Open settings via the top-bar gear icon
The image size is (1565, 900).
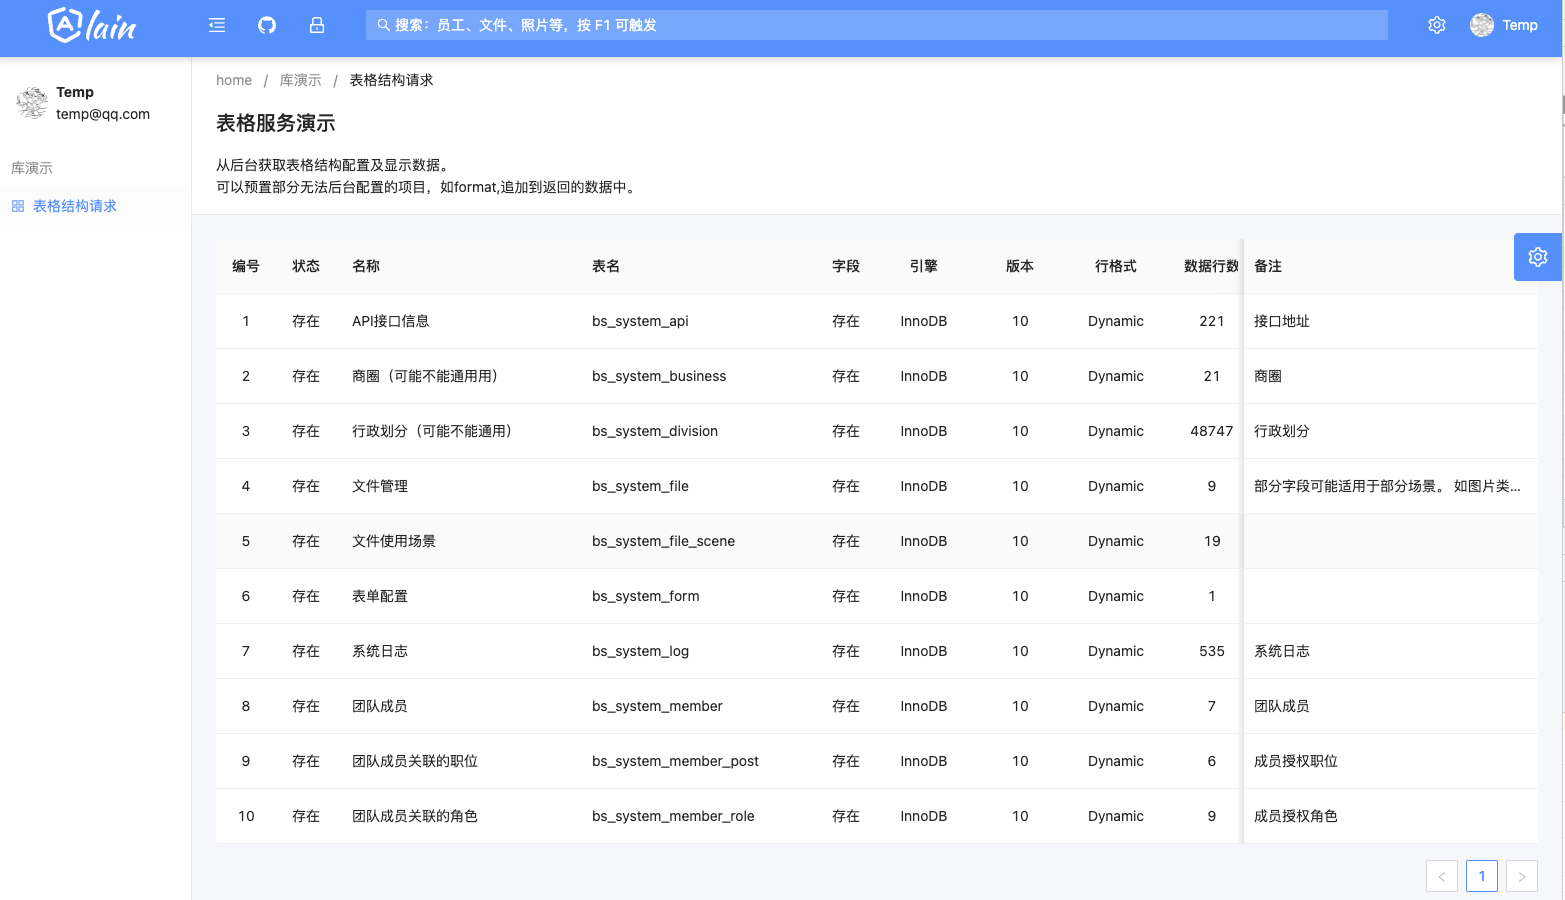pyautogui.click(x=1436, y=24)
